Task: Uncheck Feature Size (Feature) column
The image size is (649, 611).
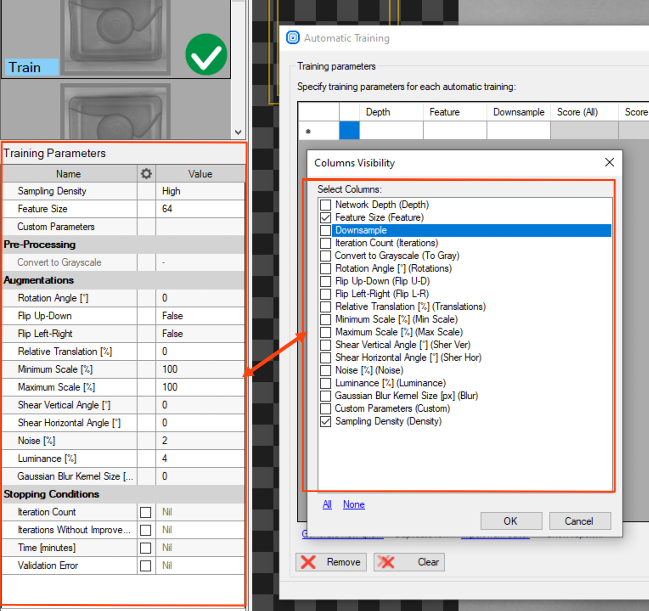Action: (326, 217)
